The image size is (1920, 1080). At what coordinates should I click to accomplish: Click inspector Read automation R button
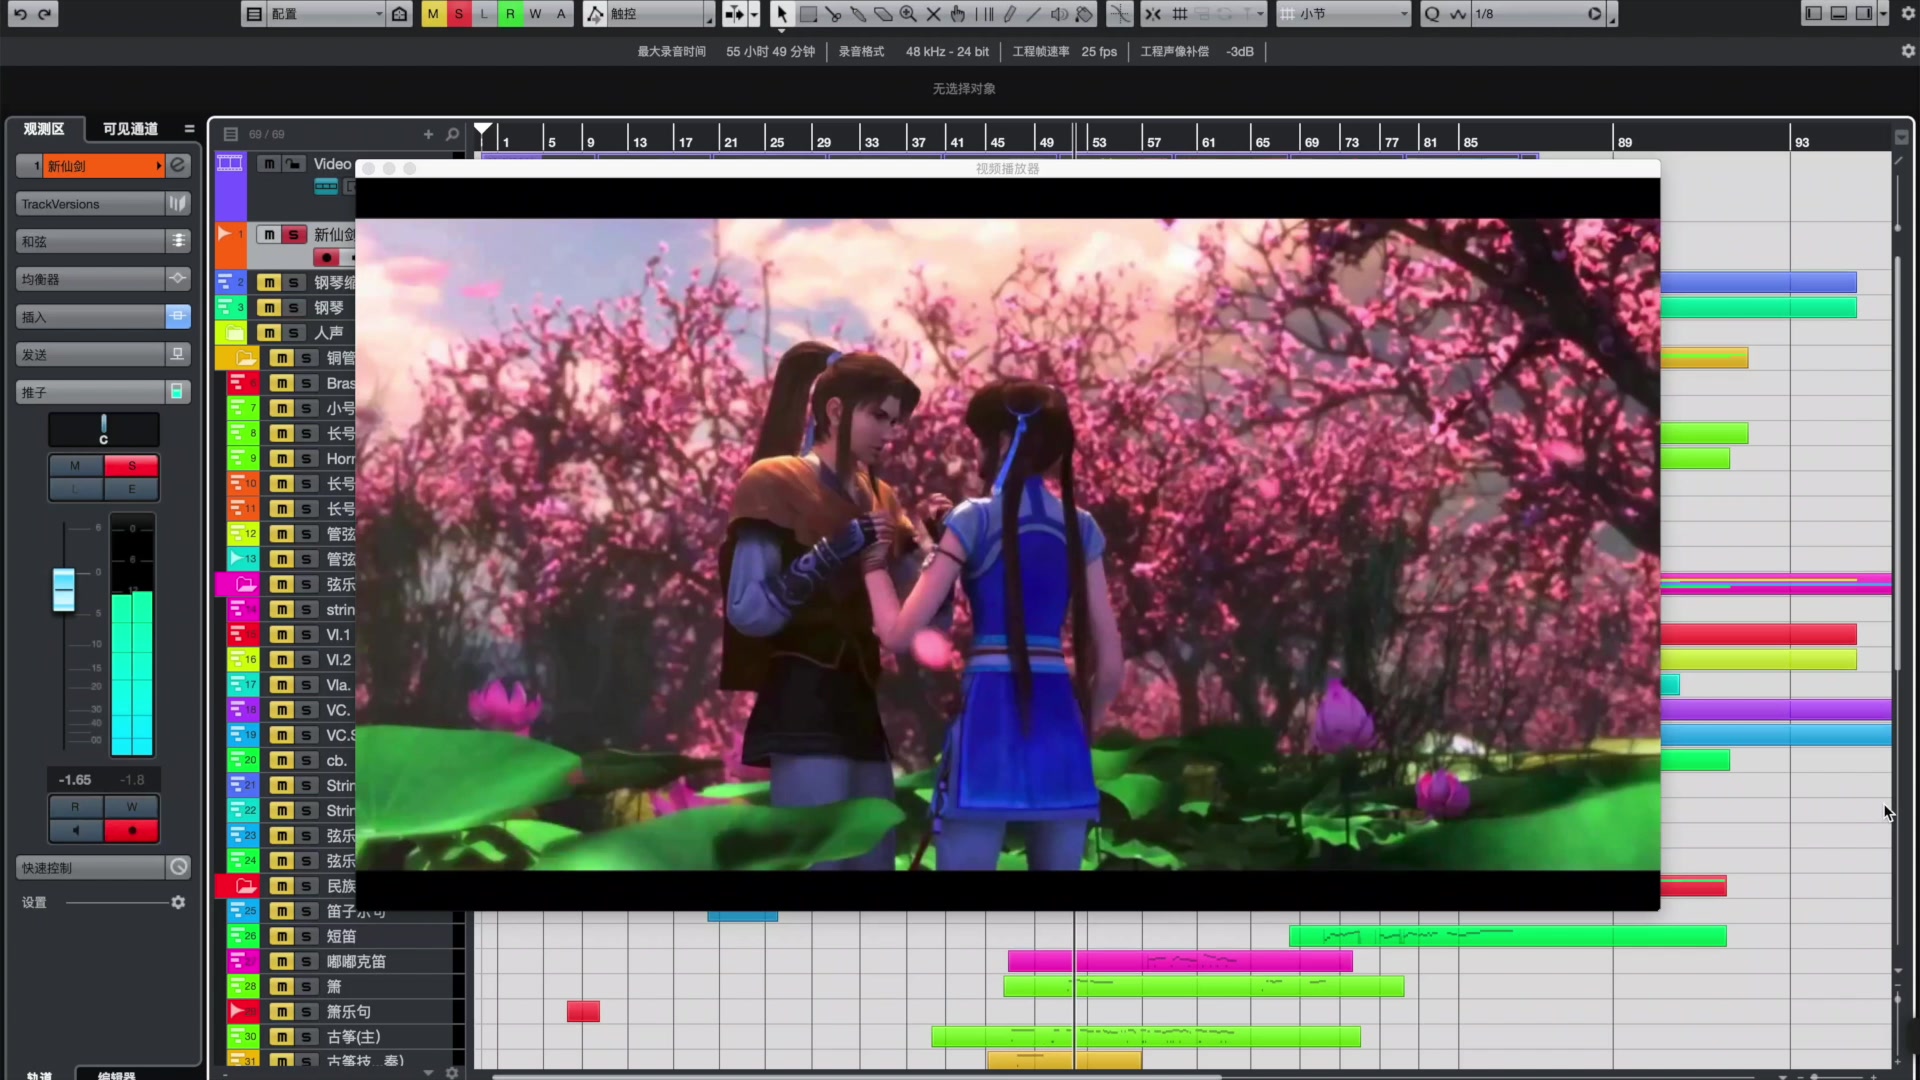(x=75, y=807)
